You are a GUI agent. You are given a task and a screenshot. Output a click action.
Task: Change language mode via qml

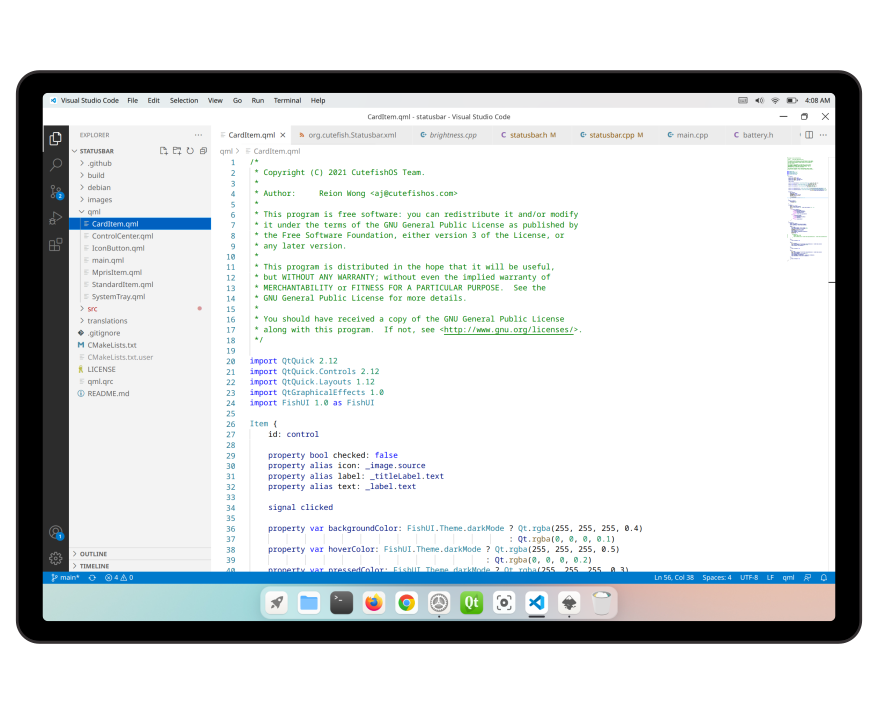(788, 577)
